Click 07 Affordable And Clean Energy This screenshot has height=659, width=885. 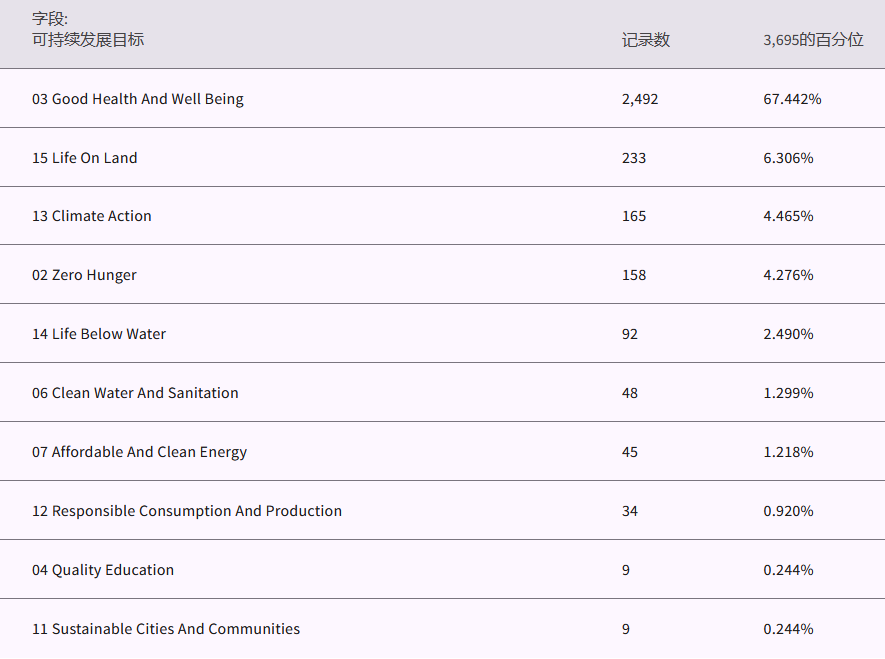pos(139,452)
